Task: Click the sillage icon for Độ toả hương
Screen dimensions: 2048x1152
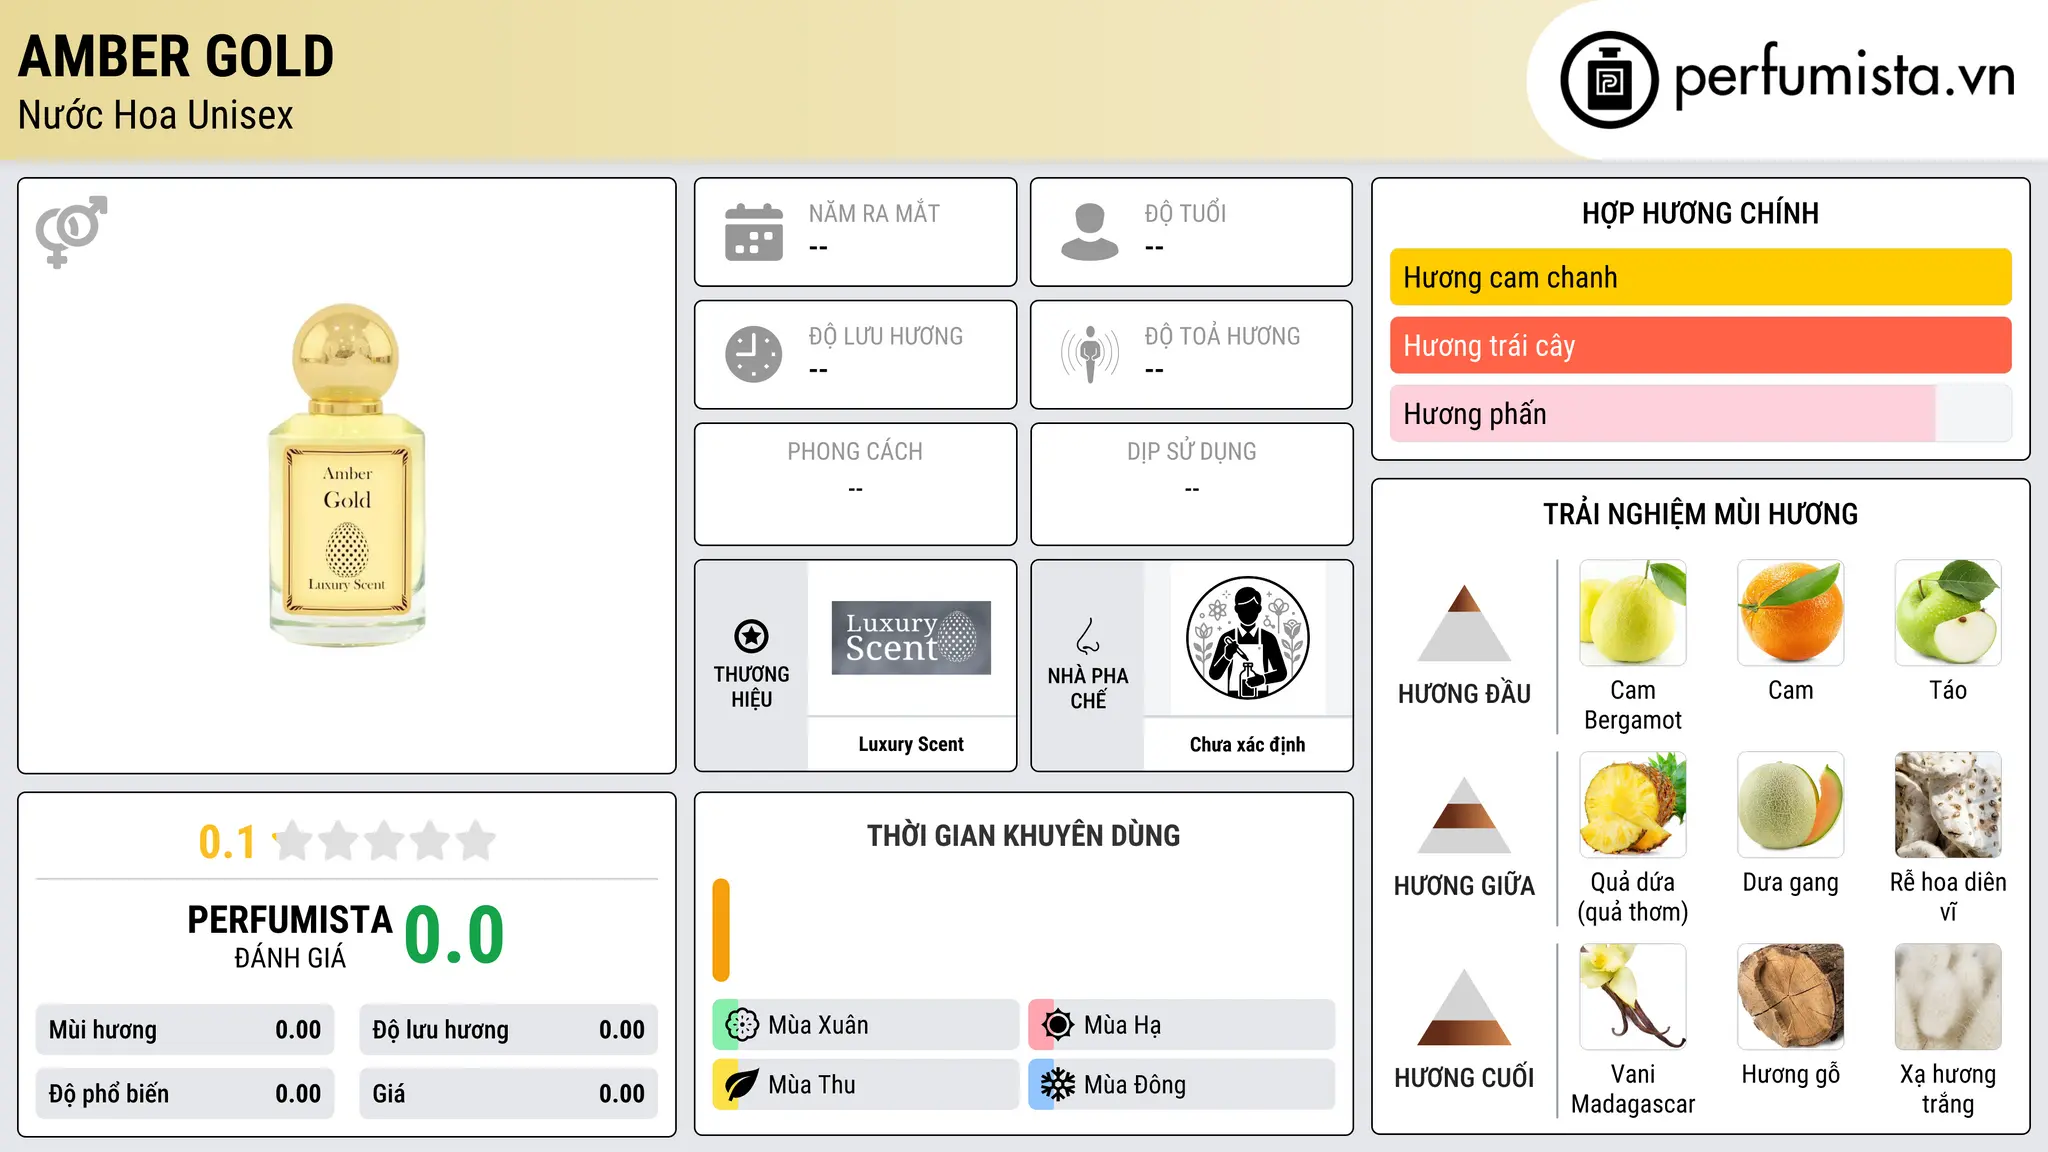Action: (1090, 354)
